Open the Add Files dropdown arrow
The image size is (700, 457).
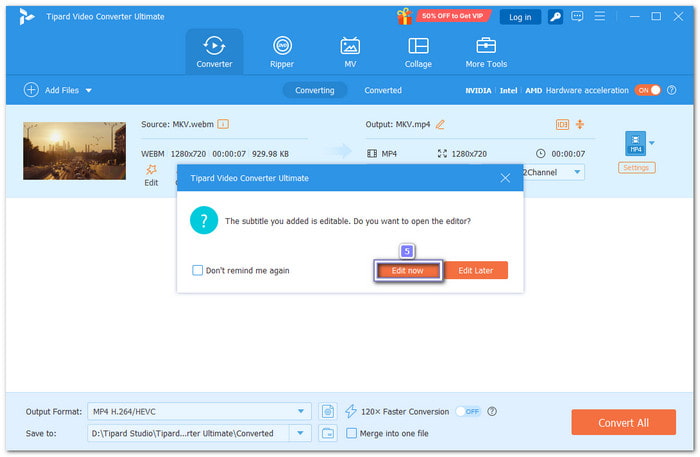88,90
